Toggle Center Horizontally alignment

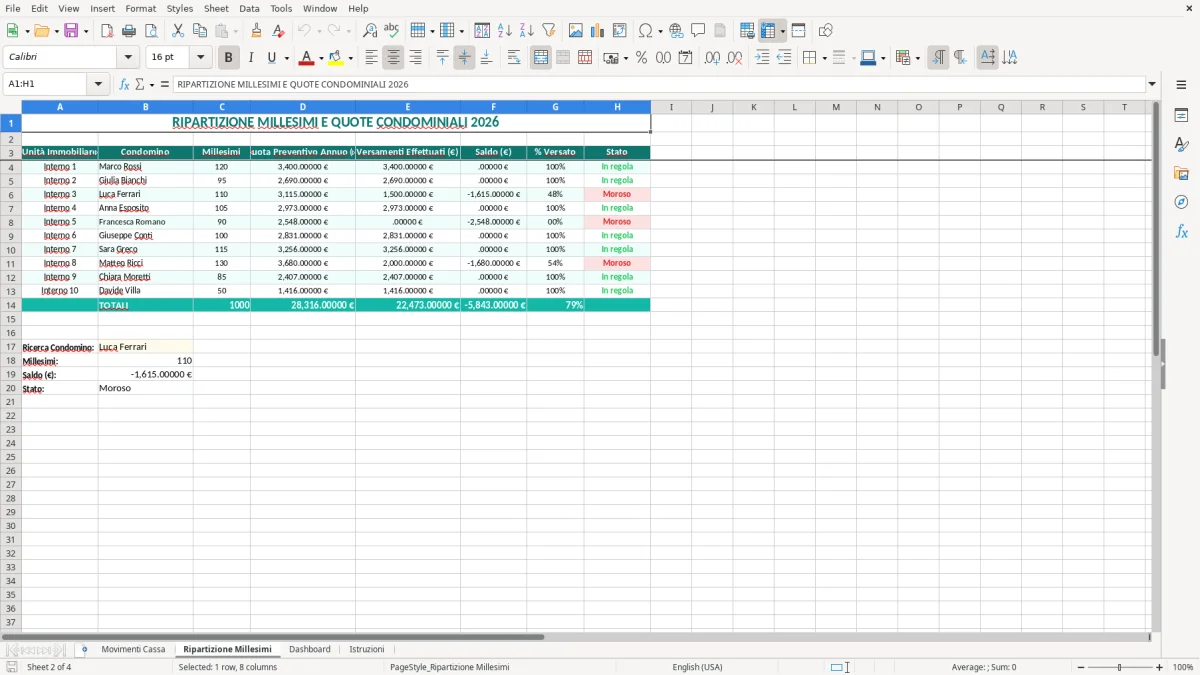(393, 58)
